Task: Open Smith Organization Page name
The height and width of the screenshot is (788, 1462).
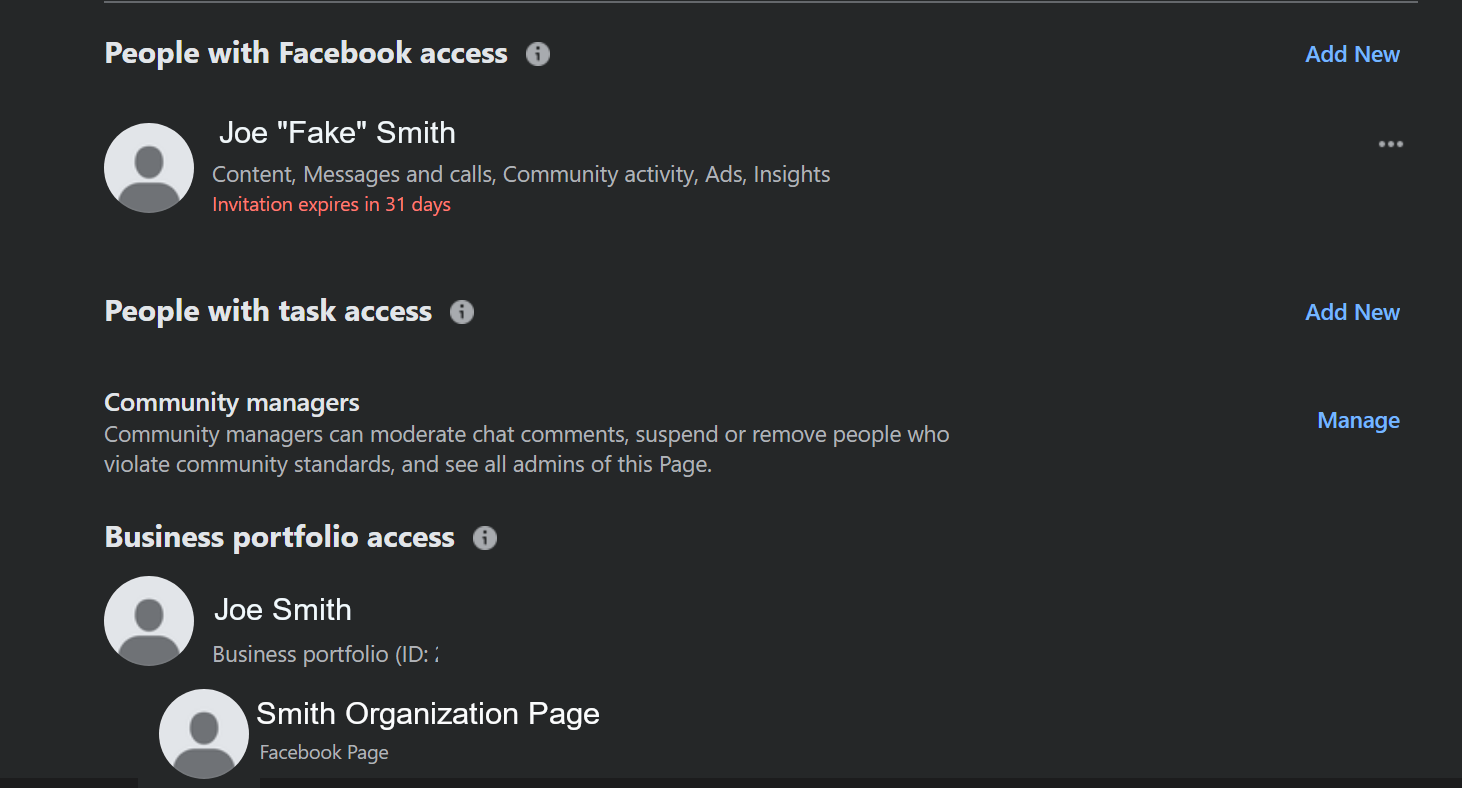Action: coord(428,714)
